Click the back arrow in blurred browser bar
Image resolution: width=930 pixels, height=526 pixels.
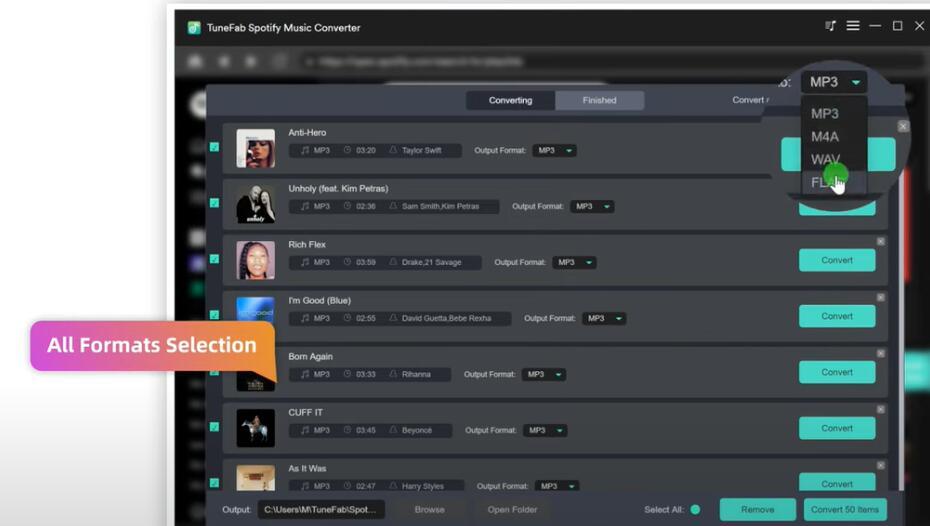(224, 62)
